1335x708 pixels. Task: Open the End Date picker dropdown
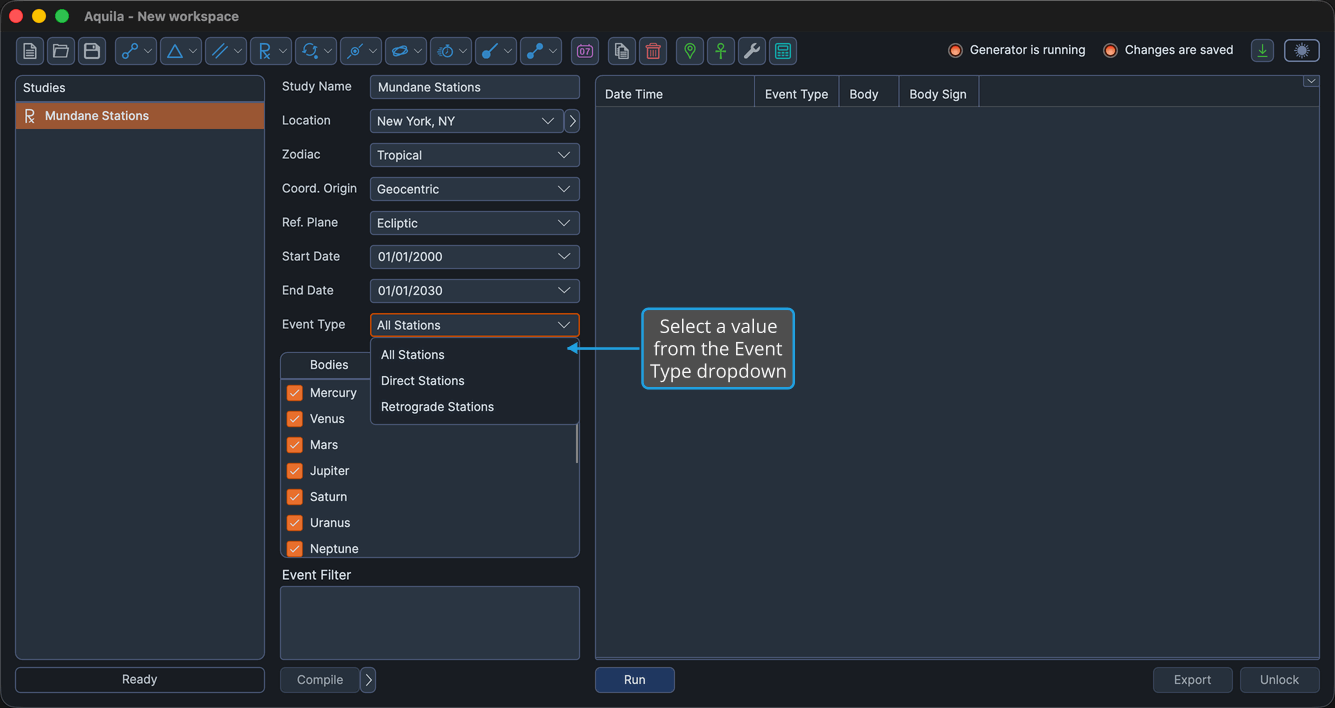click(475, 291)
